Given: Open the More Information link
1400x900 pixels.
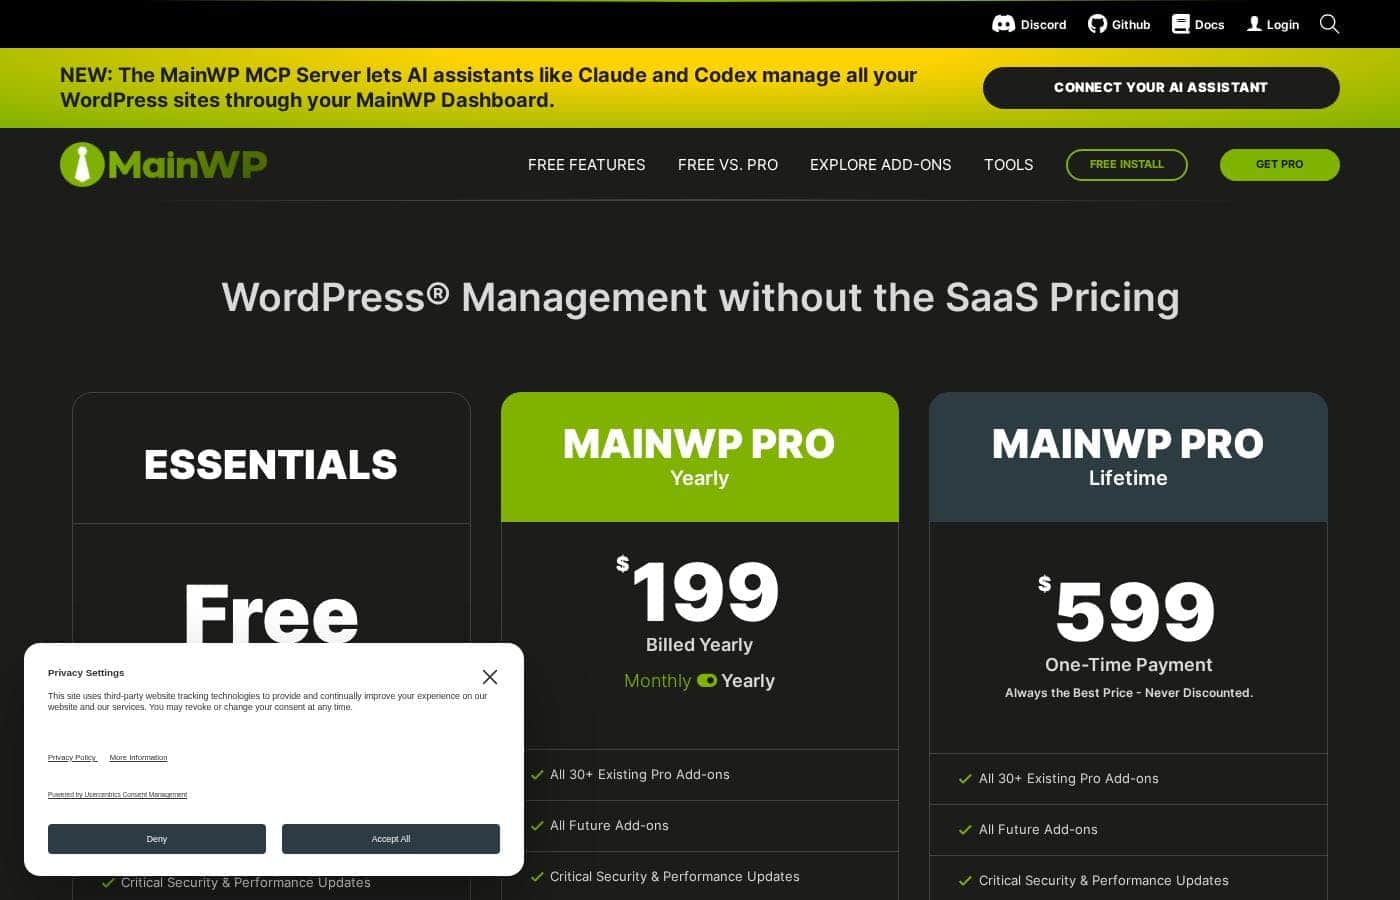Looking at the screenshot, I should pos(139,758).
